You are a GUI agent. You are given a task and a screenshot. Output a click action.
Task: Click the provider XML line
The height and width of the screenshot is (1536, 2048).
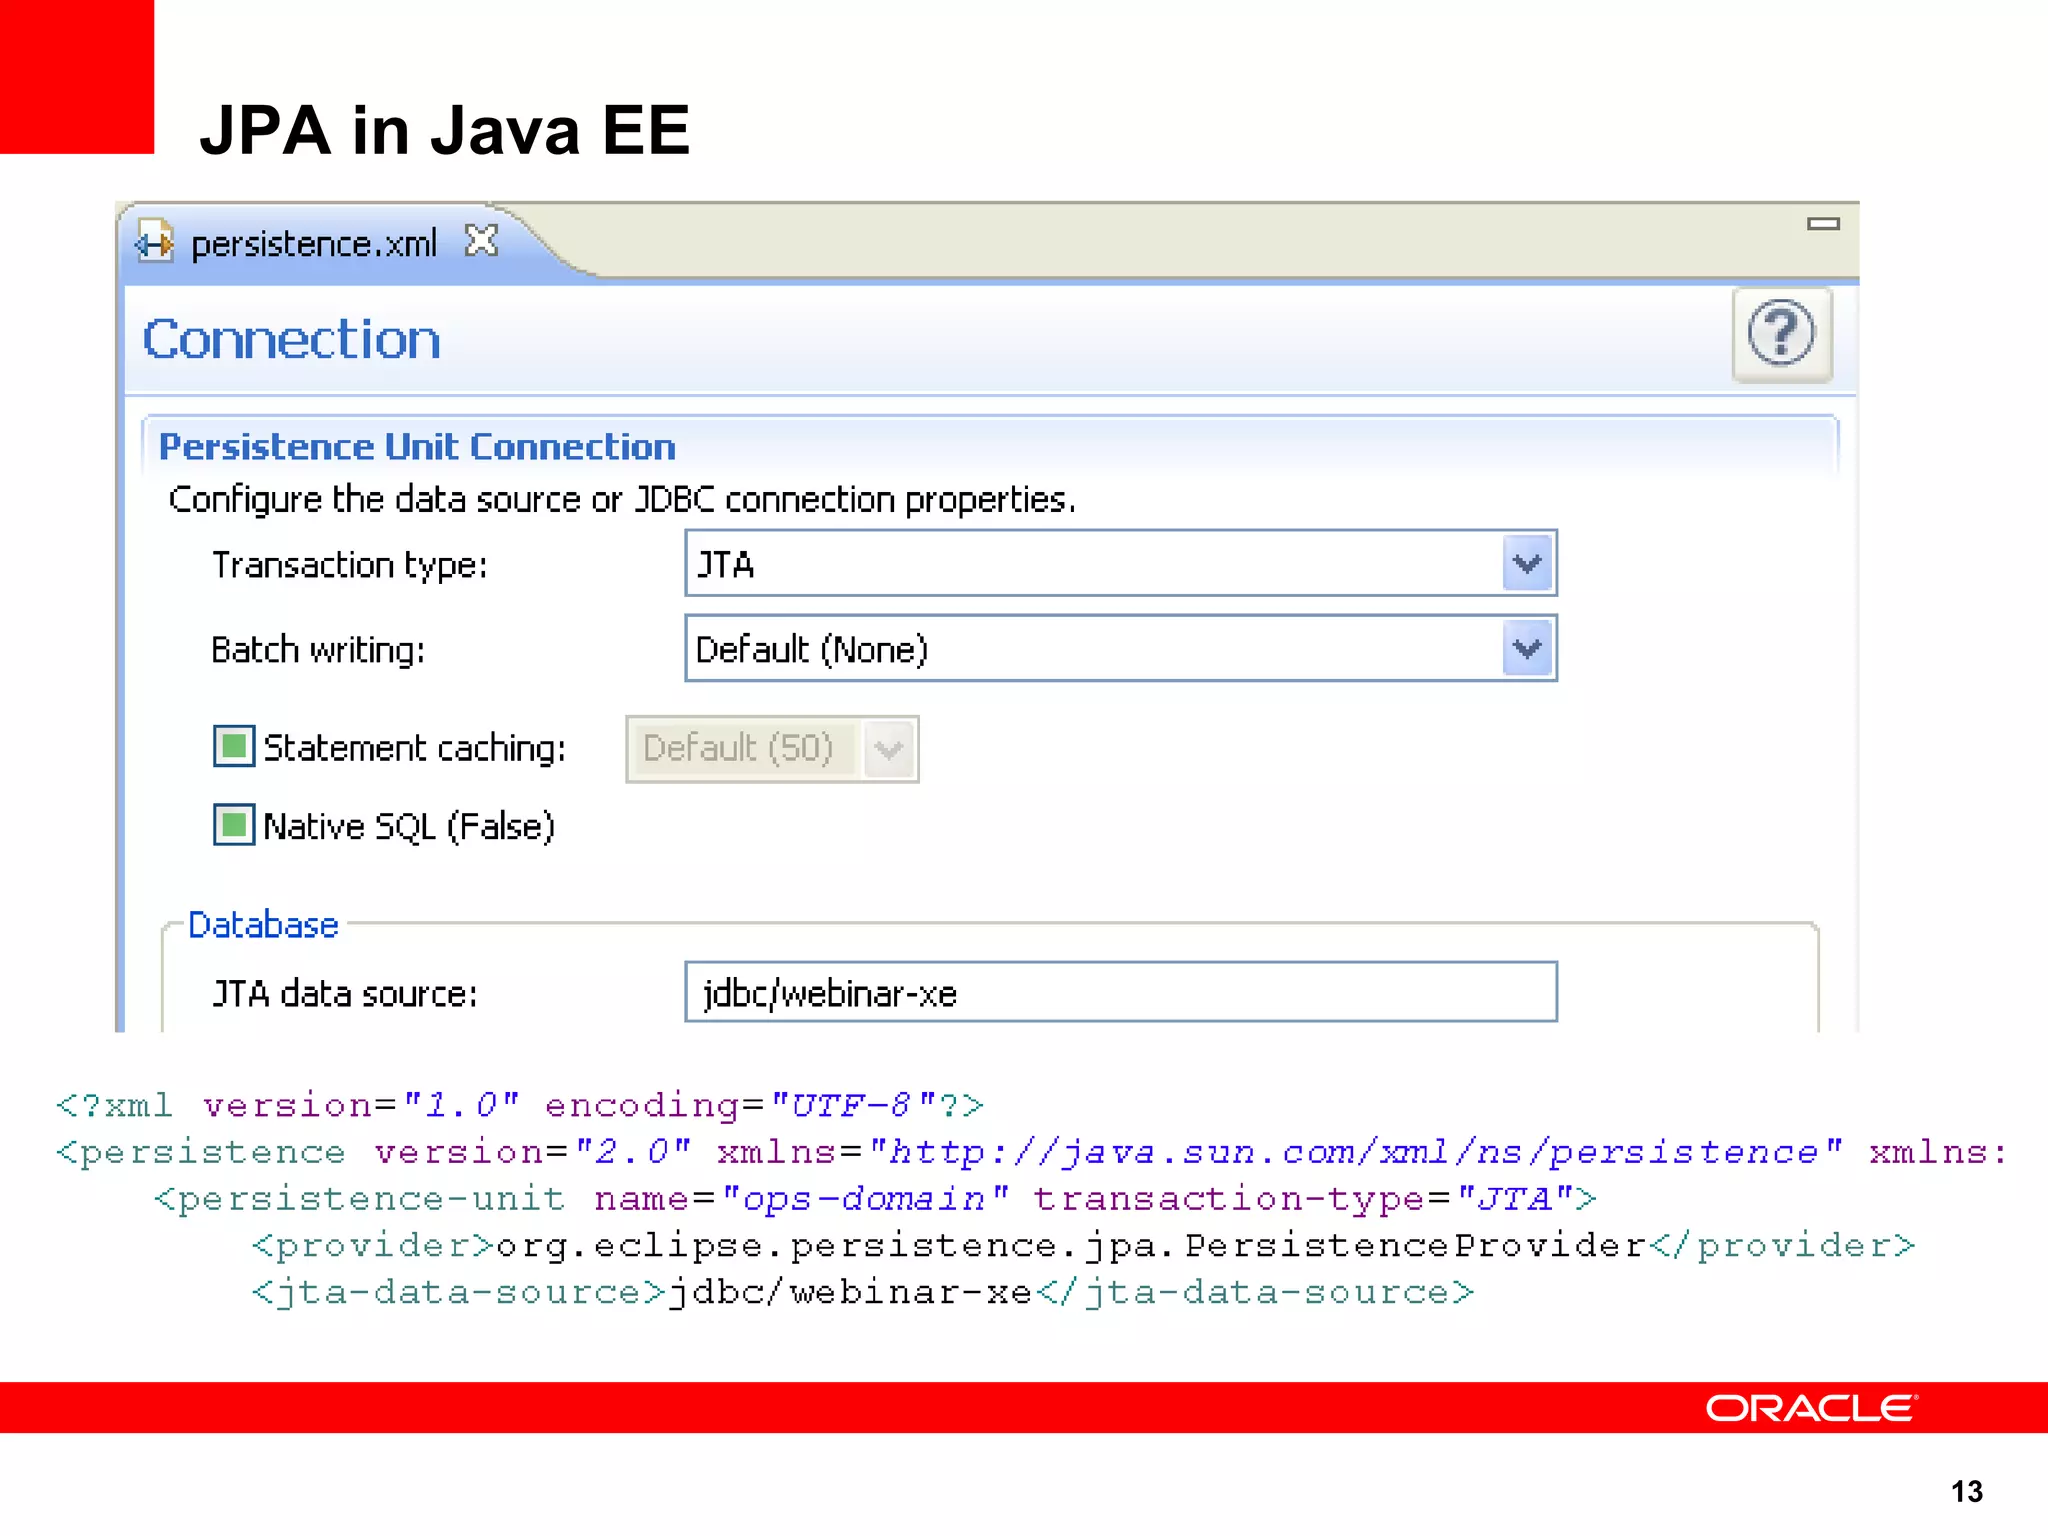point(1083,1245)
